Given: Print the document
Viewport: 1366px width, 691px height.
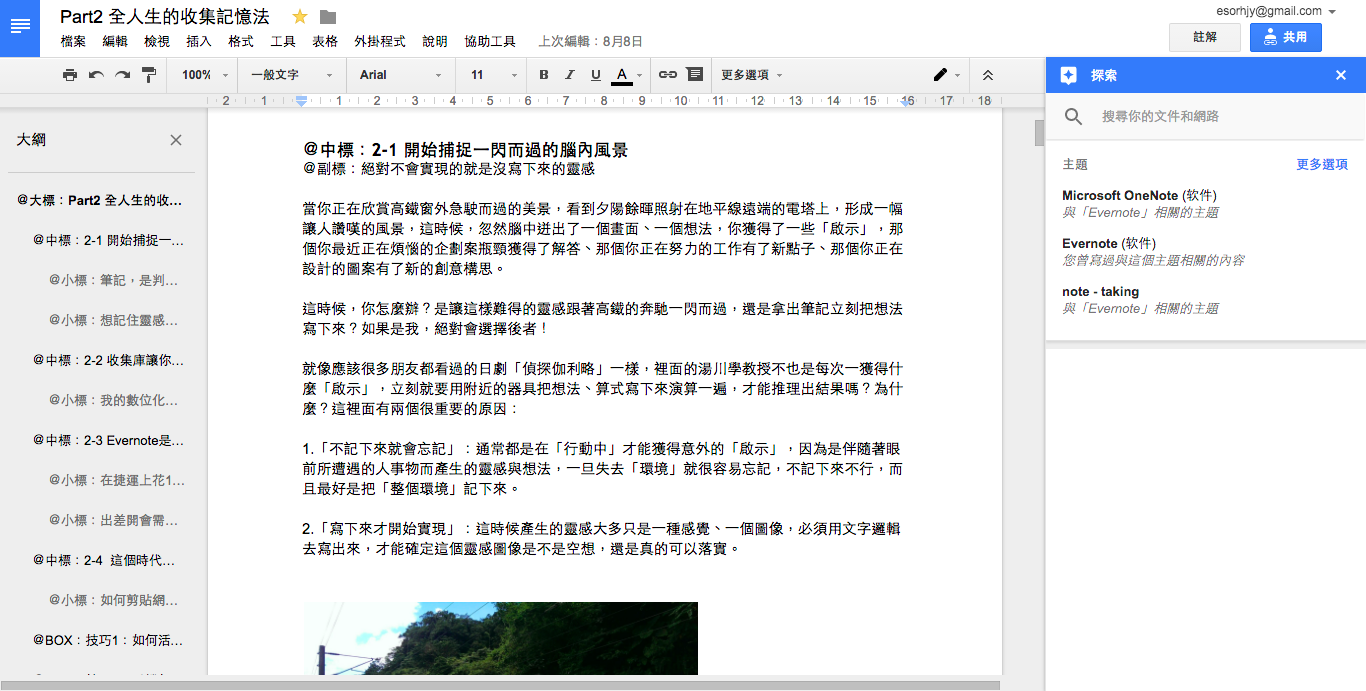Looking at the screenshot, I should click(x=70, y=75).
